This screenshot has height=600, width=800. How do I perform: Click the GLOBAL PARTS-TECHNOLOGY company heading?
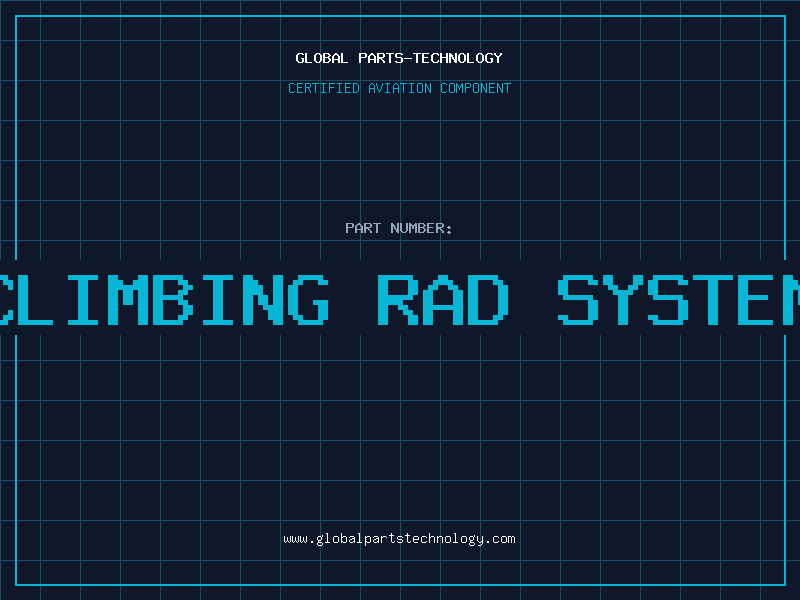tap(399, 58)
